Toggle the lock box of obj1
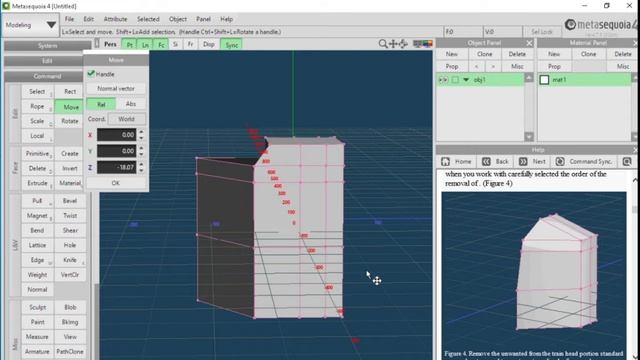 [x=455, y=80]
